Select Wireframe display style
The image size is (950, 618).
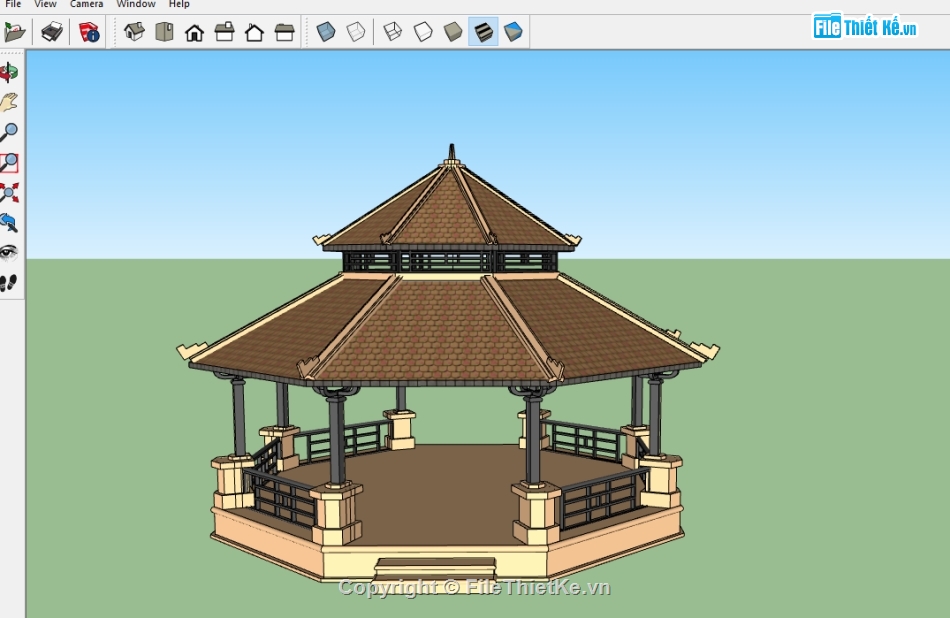tap(393, 32)
